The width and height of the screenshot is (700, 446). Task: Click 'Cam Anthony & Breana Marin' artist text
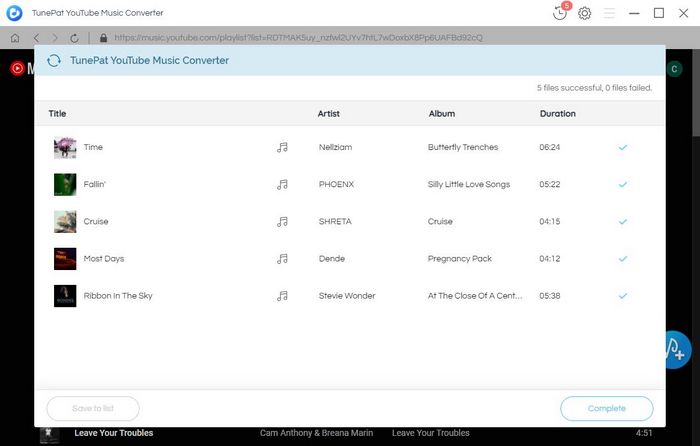(x=317, y=433)
